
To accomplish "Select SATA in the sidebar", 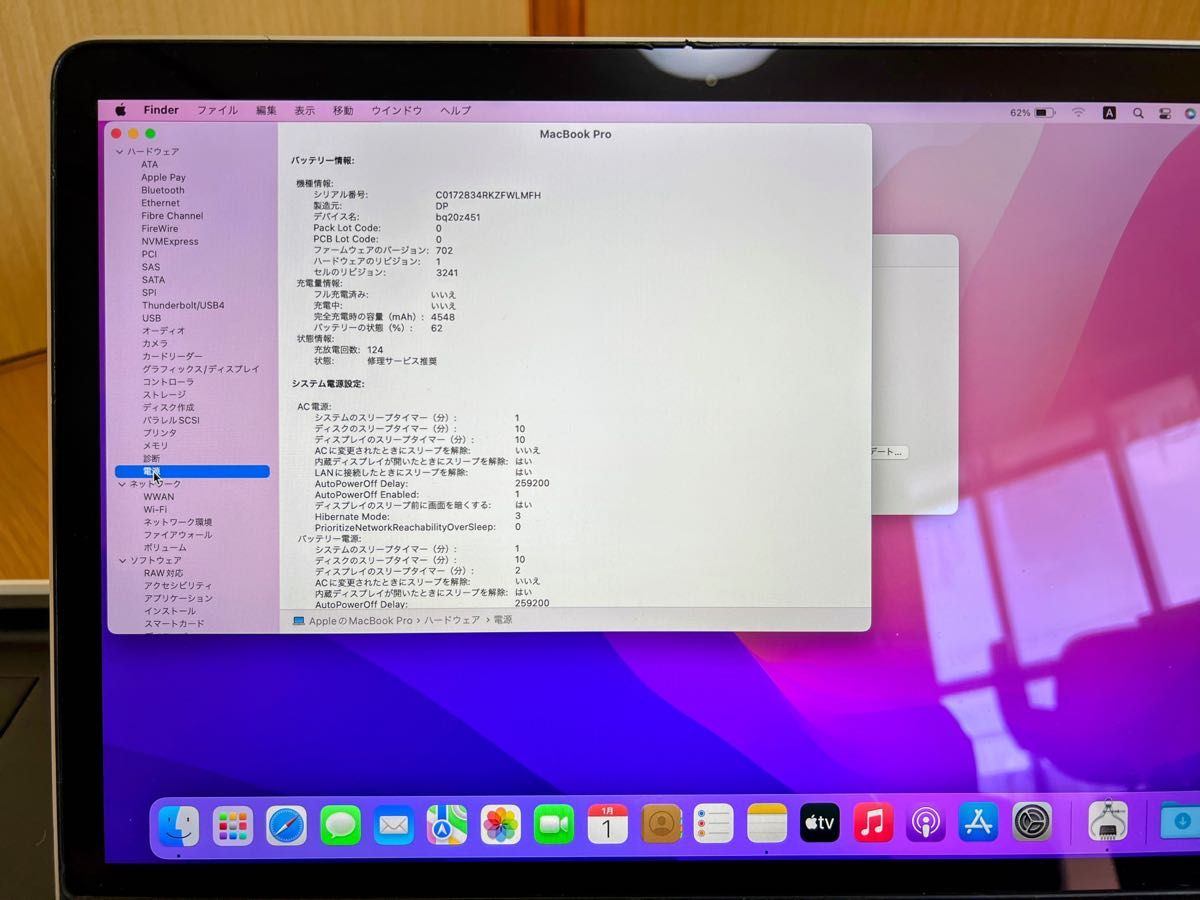I will pos(153,280).
